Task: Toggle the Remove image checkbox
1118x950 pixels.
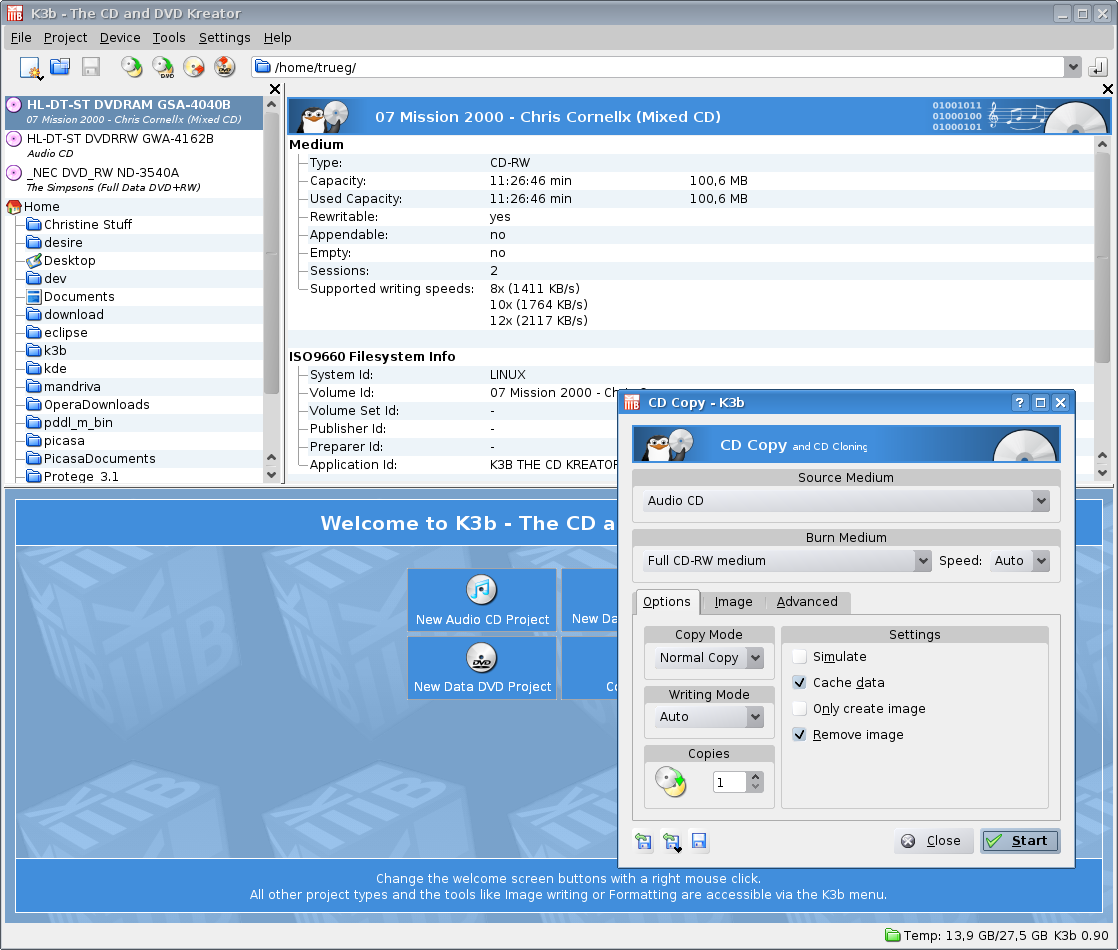Action: (800, 735)
